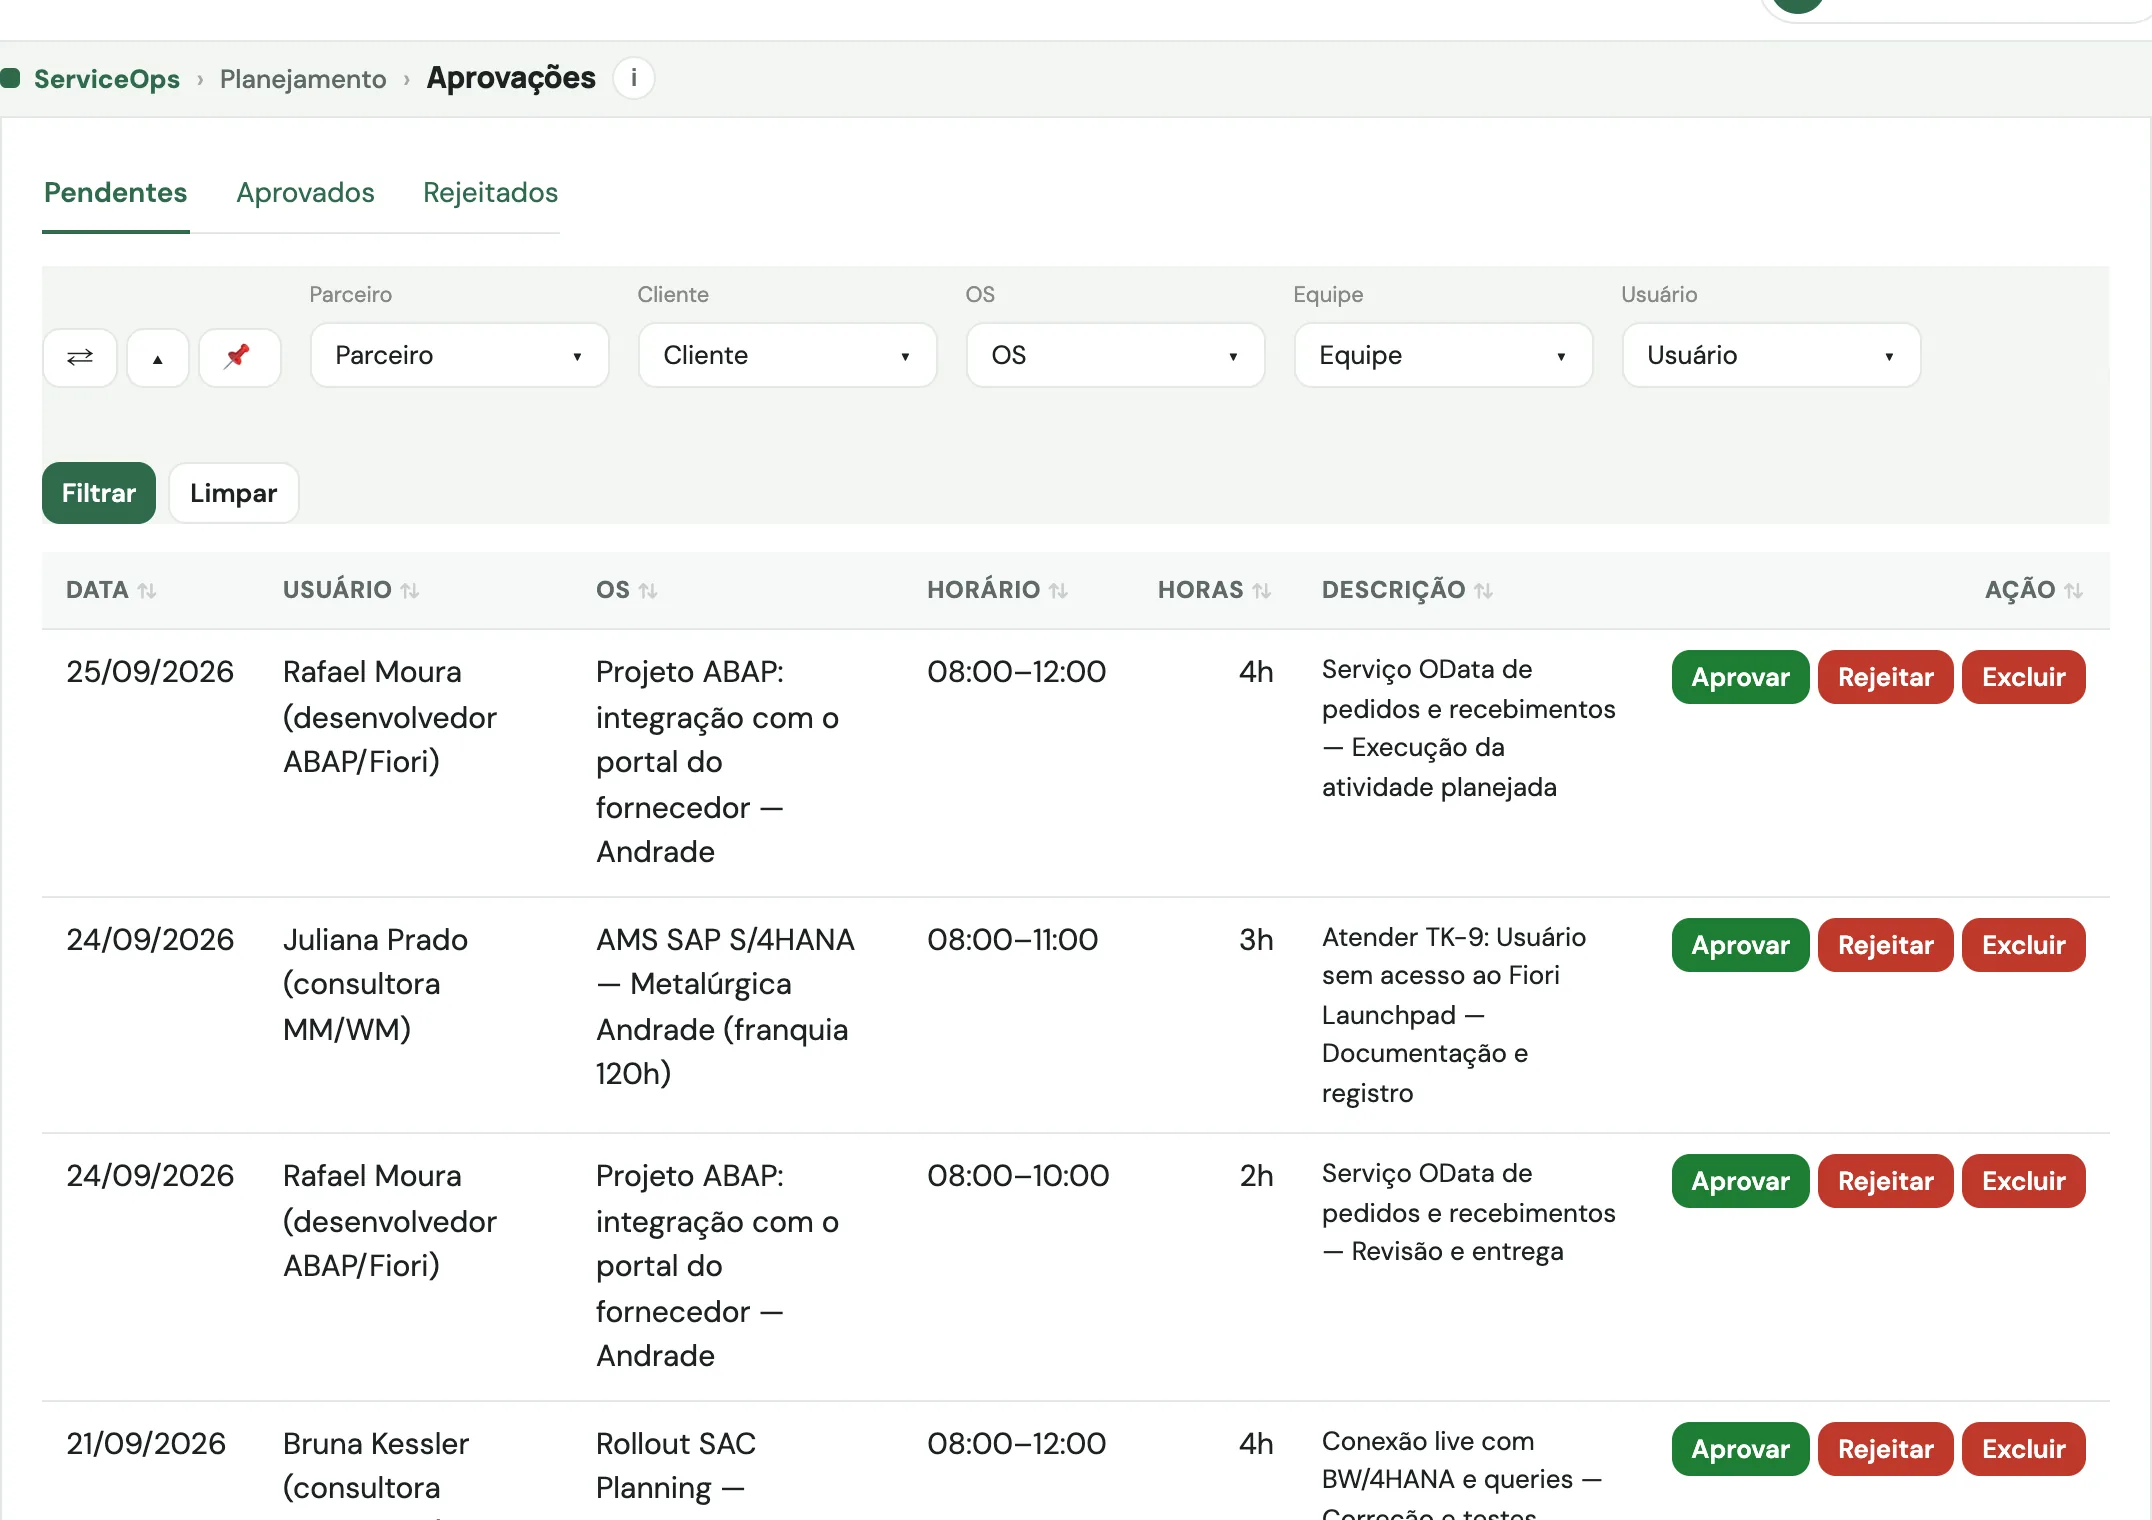Delete Bruna Kessler's 21/09/2026 entry

(x=2024, y=1449)
